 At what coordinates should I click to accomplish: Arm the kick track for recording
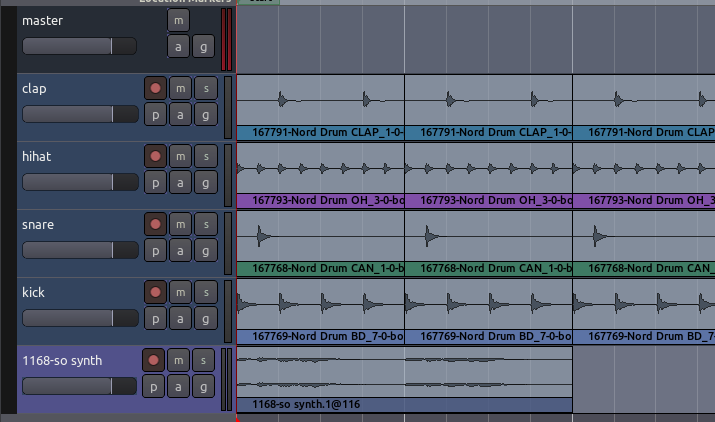pos(155,292)
